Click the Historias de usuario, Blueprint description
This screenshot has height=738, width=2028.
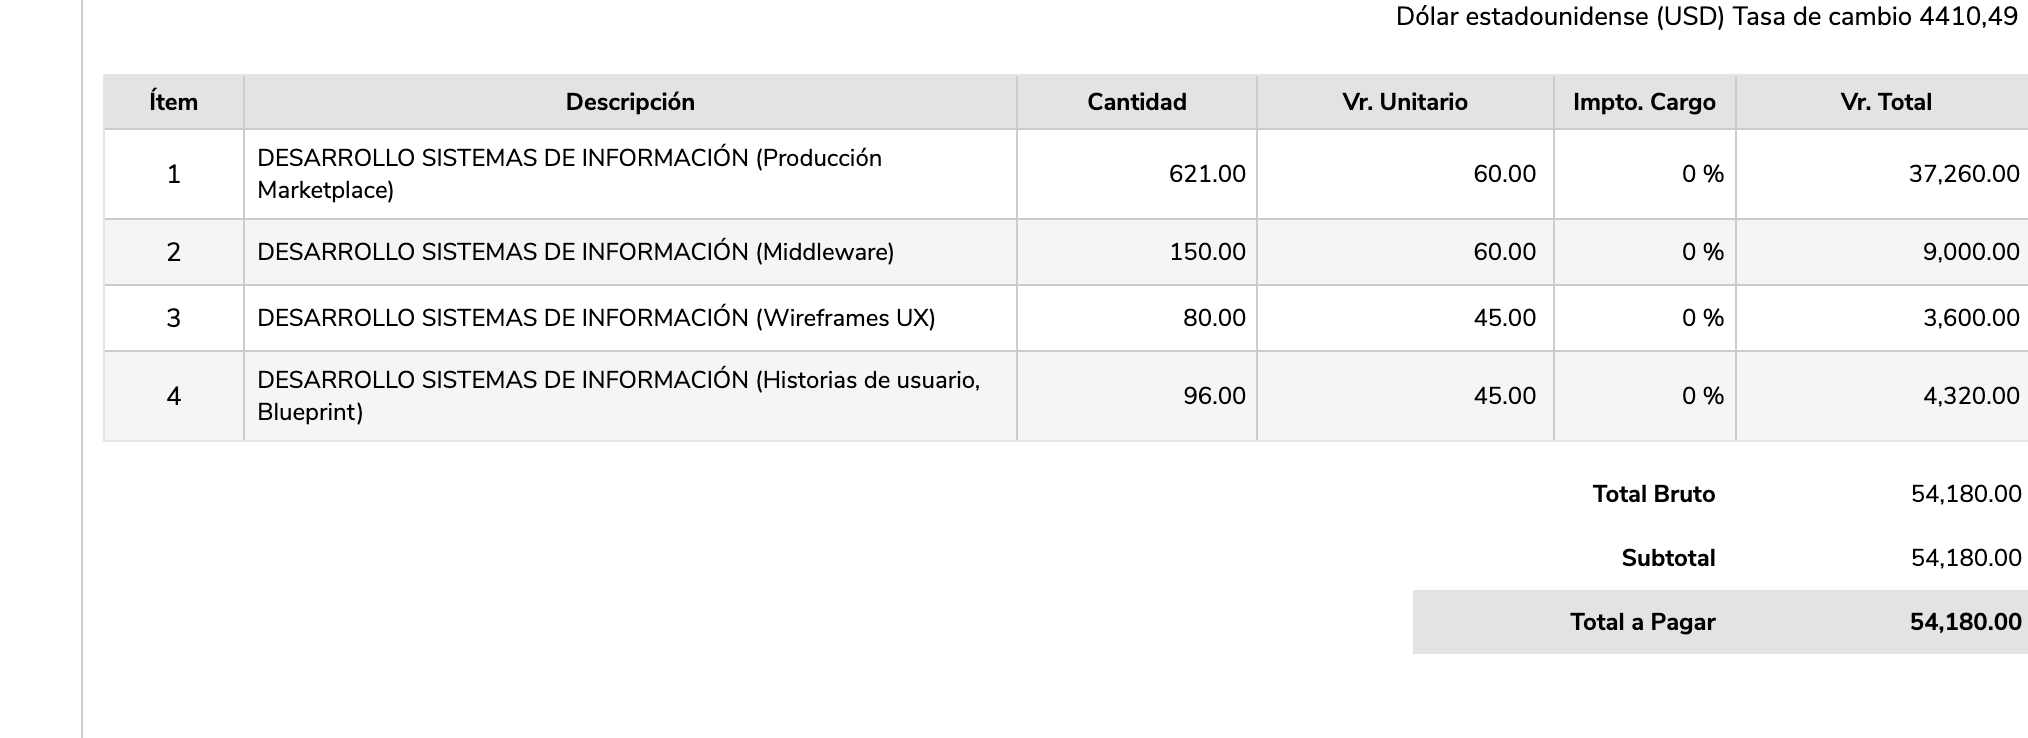coord(618,396)
